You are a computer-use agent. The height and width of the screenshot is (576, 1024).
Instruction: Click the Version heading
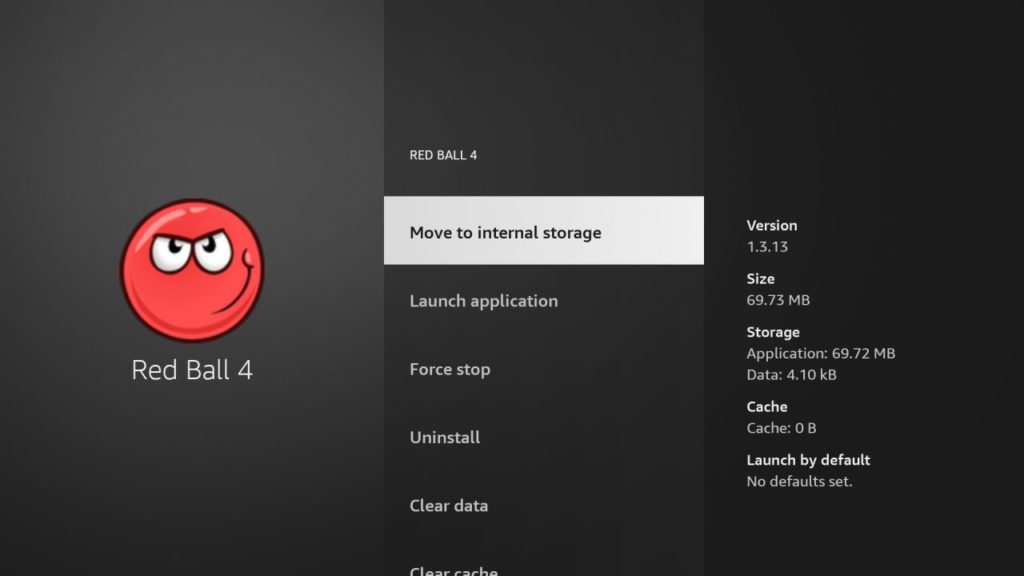coord(772,225)
